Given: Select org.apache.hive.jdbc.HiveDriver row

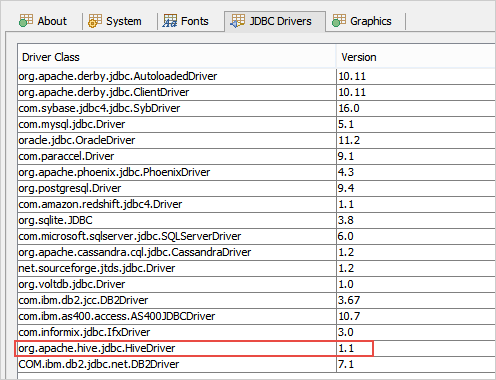Looking at the screenshot, I should click(257, 348).
